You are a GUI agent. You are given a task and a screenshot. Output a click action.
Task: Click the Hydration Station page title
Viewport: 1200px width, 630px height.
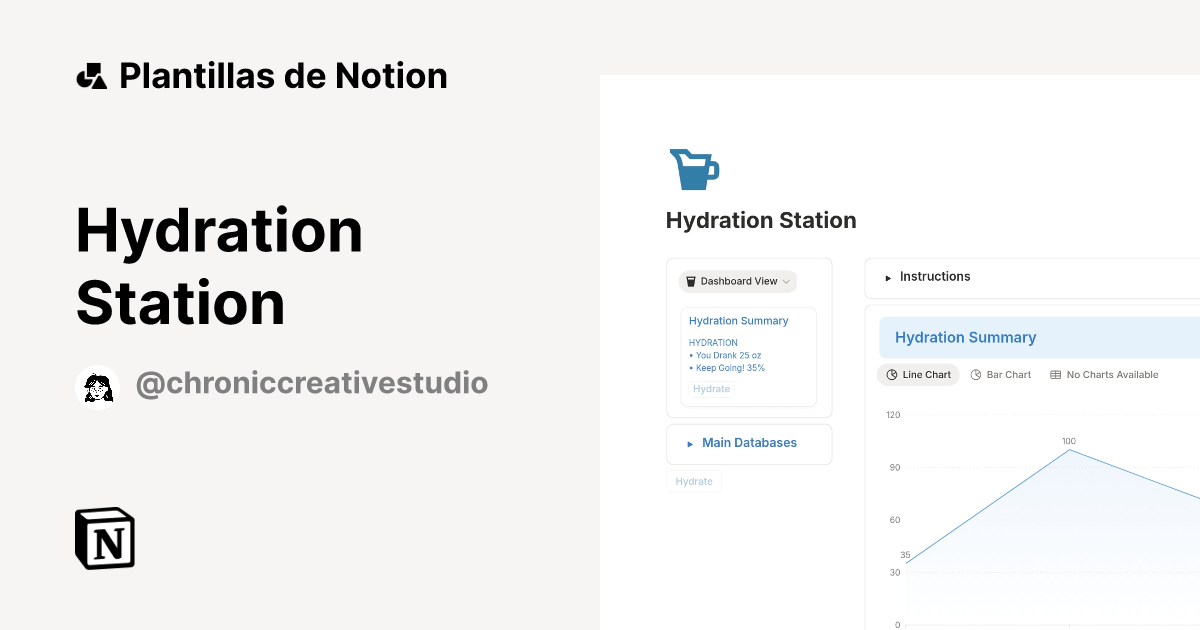[761, 220]
